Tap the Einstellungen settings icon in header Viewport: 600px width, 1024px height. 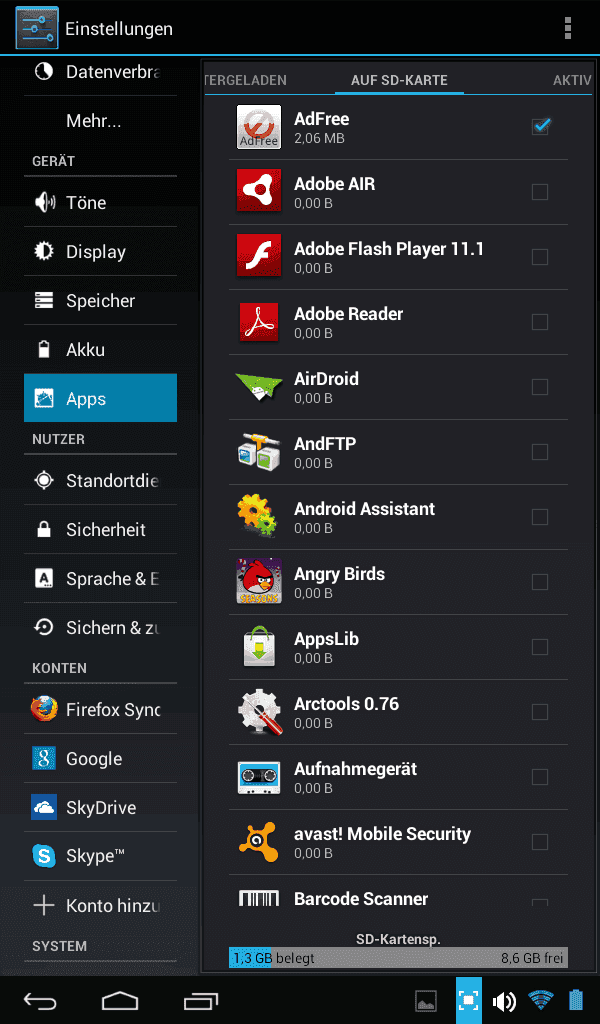click(37, 28)
